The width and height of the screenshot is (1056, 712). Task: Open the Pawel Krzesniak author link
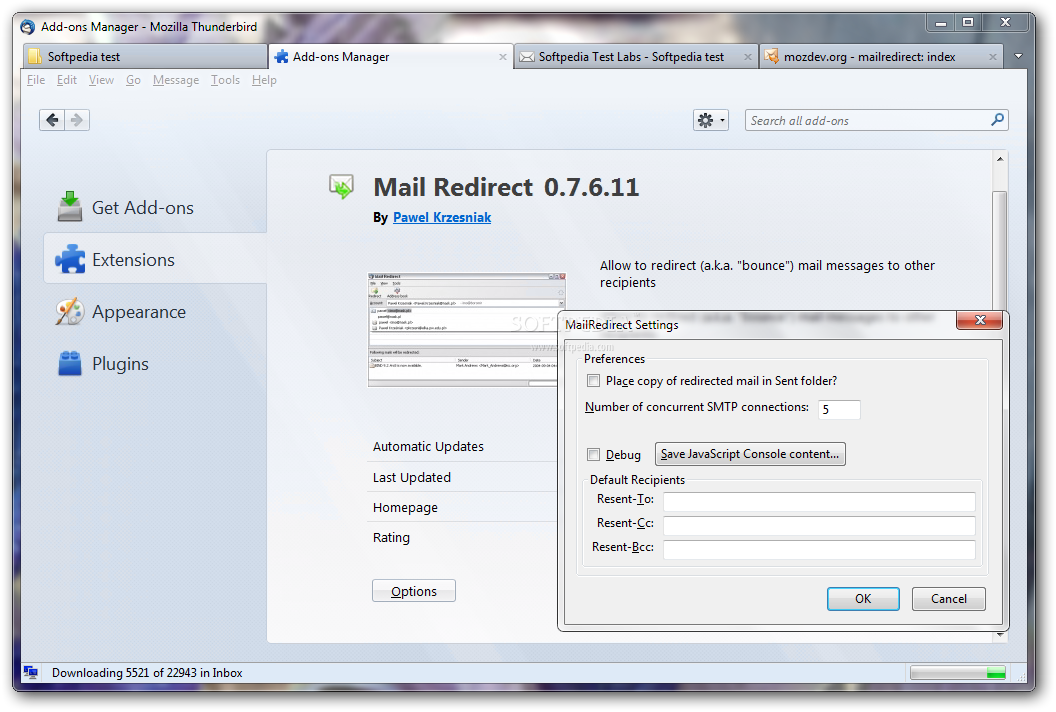pyautogui.click(x=442, y=218)
